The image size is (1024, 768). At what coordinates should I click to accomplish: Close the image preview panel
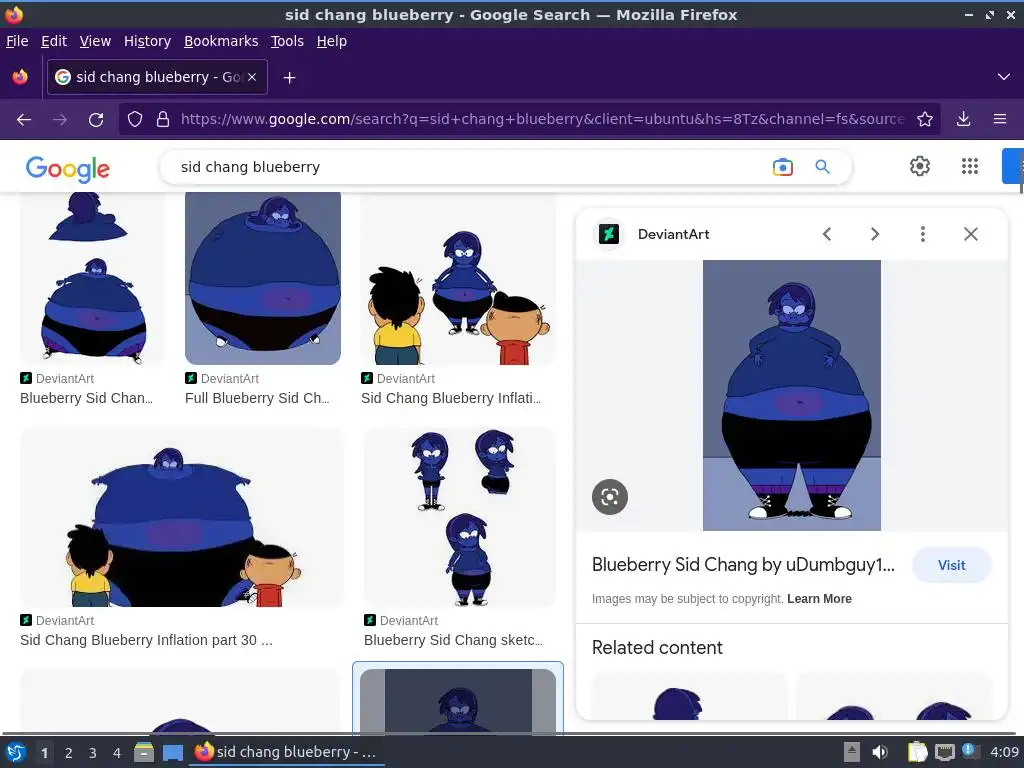pos(971,234)
